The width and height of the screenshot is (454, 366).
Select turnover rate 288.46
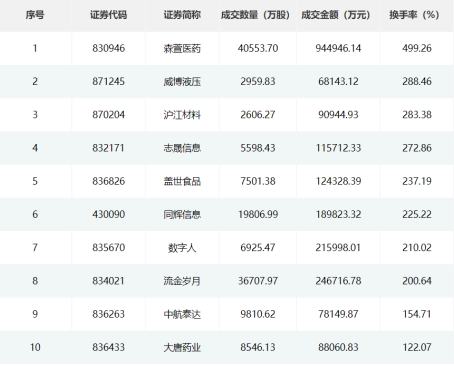pyautogui.click(x=417, y=81)
